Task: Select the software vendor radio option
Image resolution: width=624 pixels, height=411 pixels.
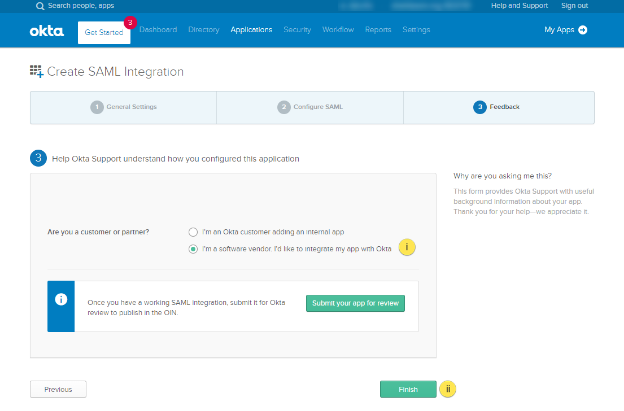Action: 193,249
